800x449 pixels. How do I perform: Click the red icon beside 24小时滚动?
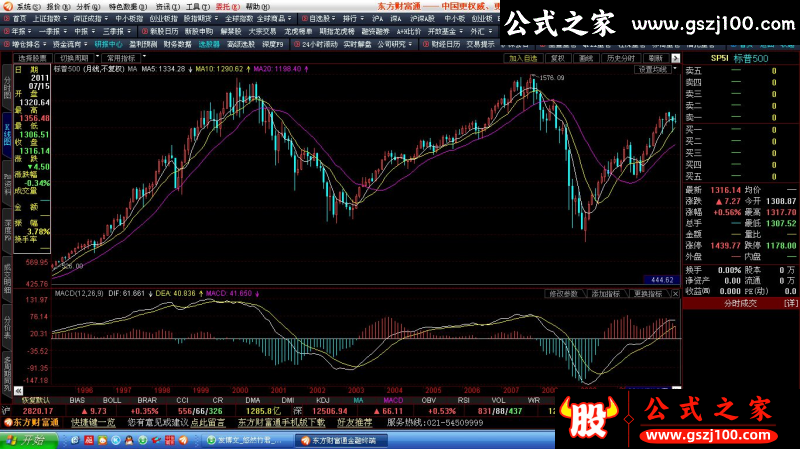pos(297,44)
